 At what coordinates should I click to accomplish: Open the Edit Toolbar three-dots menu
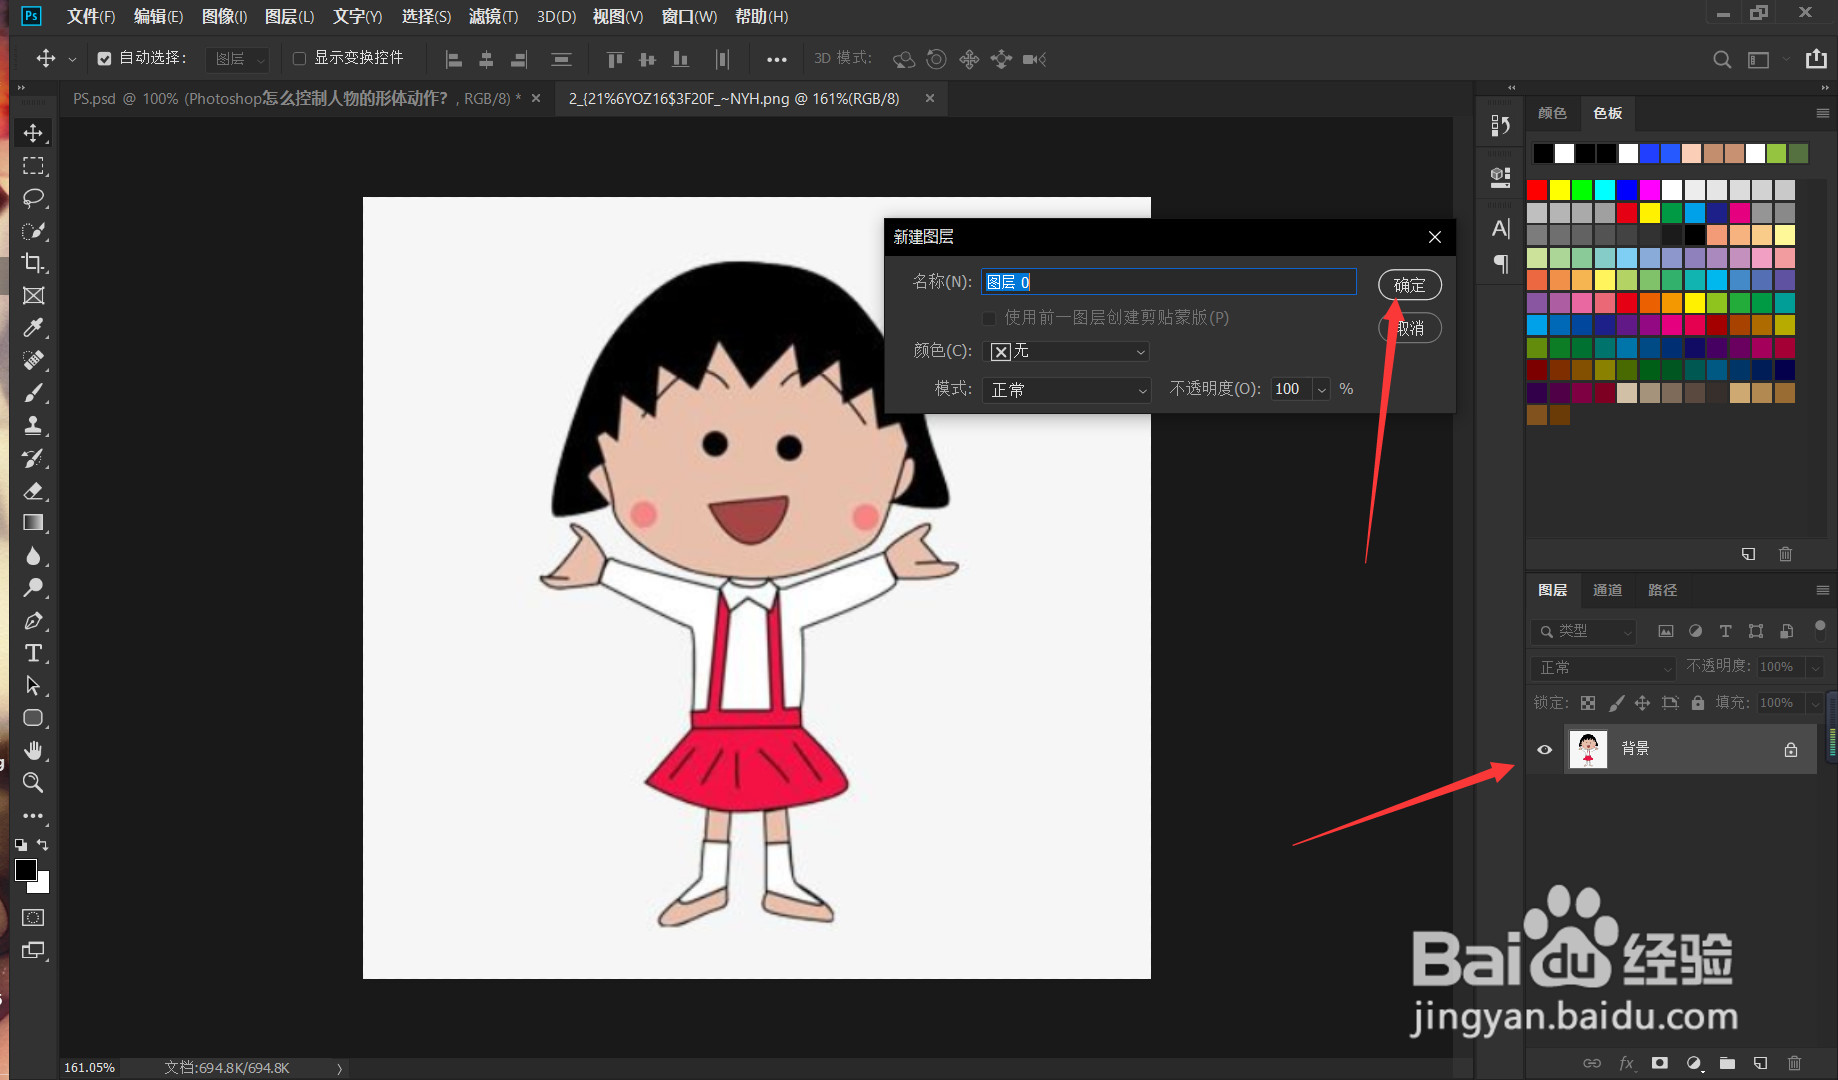click(x=33, y=816)
